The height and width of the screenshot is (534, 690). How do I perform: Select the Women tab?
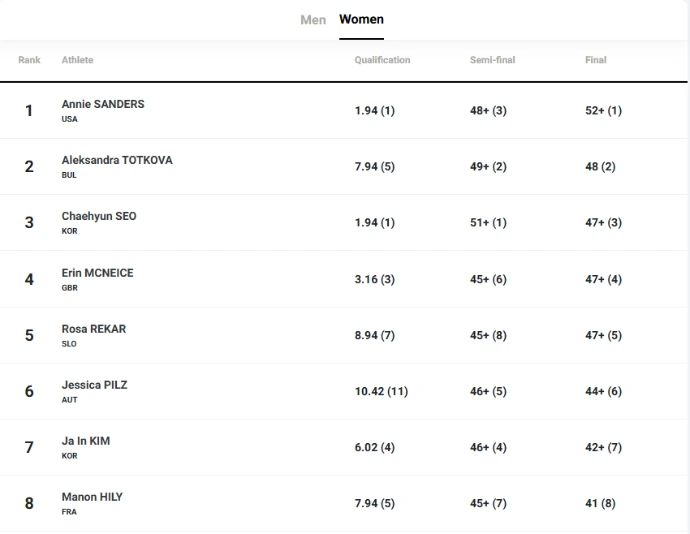click(x=361, y=19)
